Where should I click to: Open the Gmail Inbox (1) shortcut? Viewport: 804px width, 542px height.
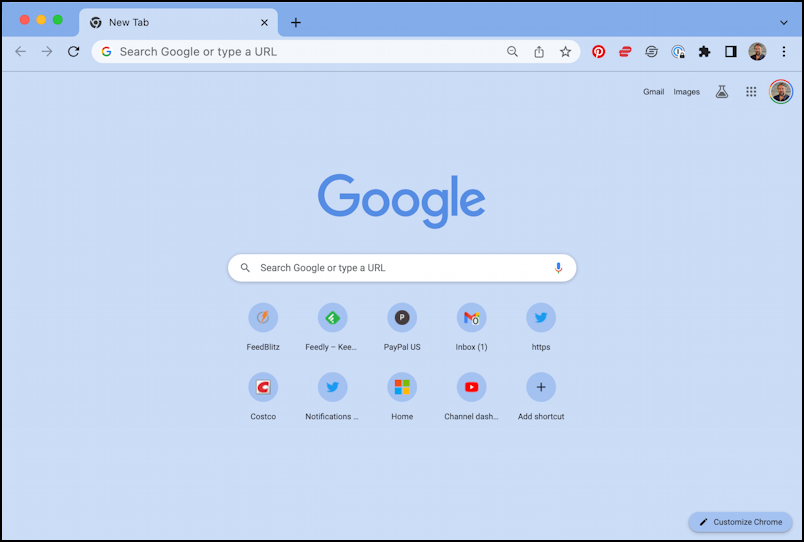[471, 326]
